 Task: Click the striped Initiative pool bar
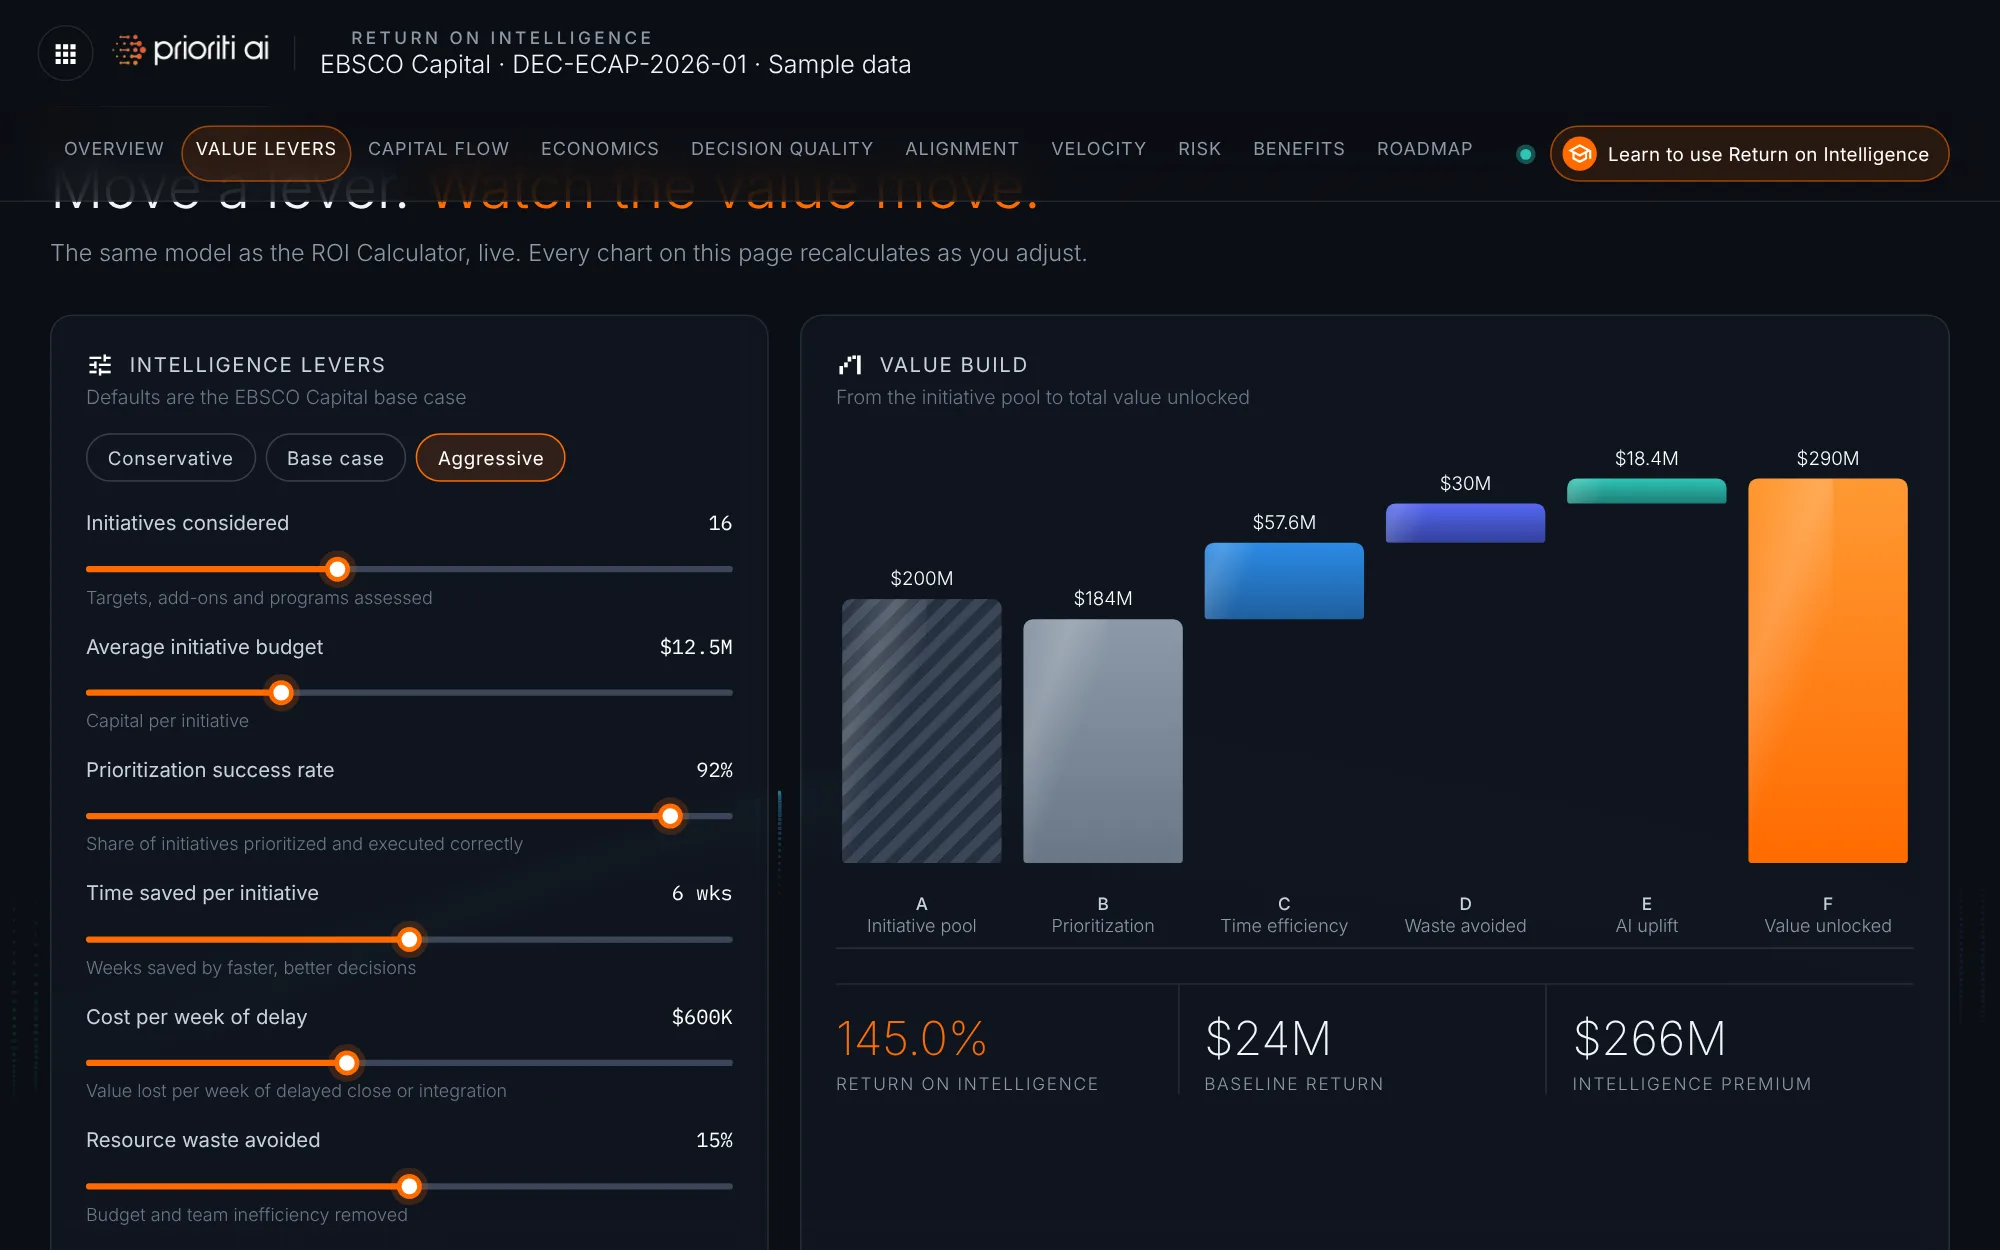pyautogui.click(x=921, y=731)
